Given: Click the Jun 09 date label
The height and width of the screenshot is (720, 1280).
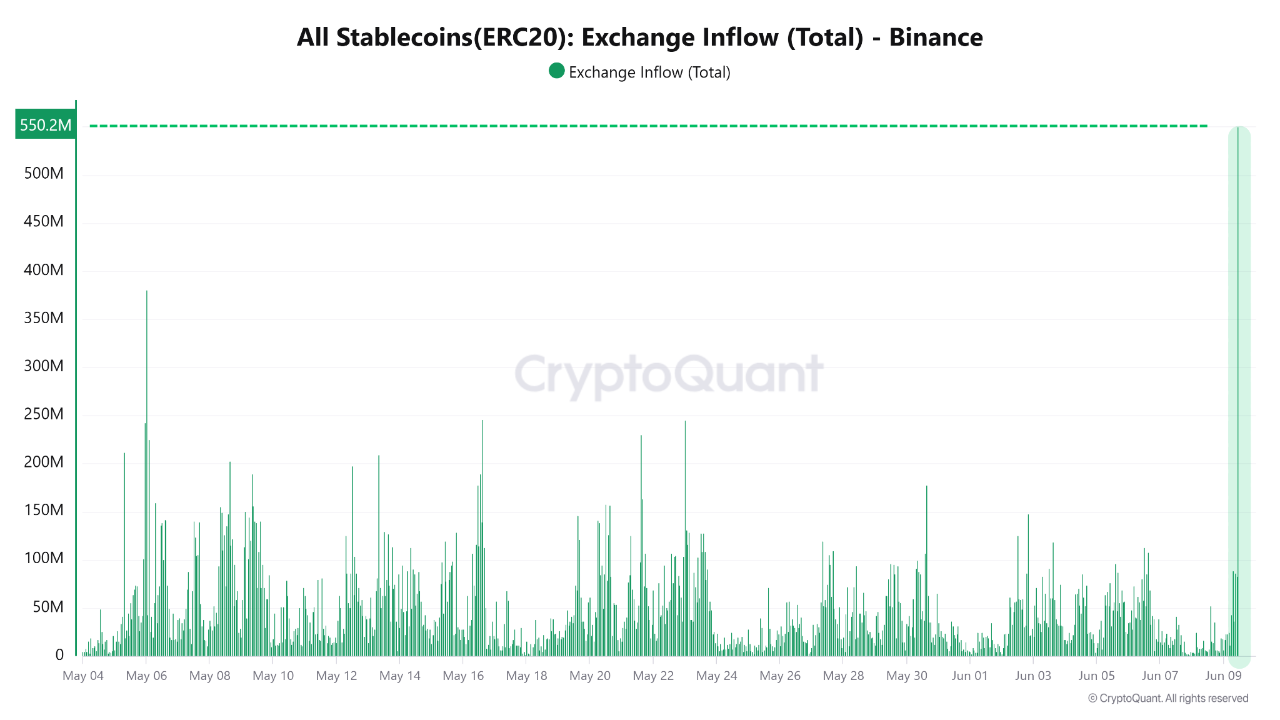Looking at the screenshot, I should 1222,676.
